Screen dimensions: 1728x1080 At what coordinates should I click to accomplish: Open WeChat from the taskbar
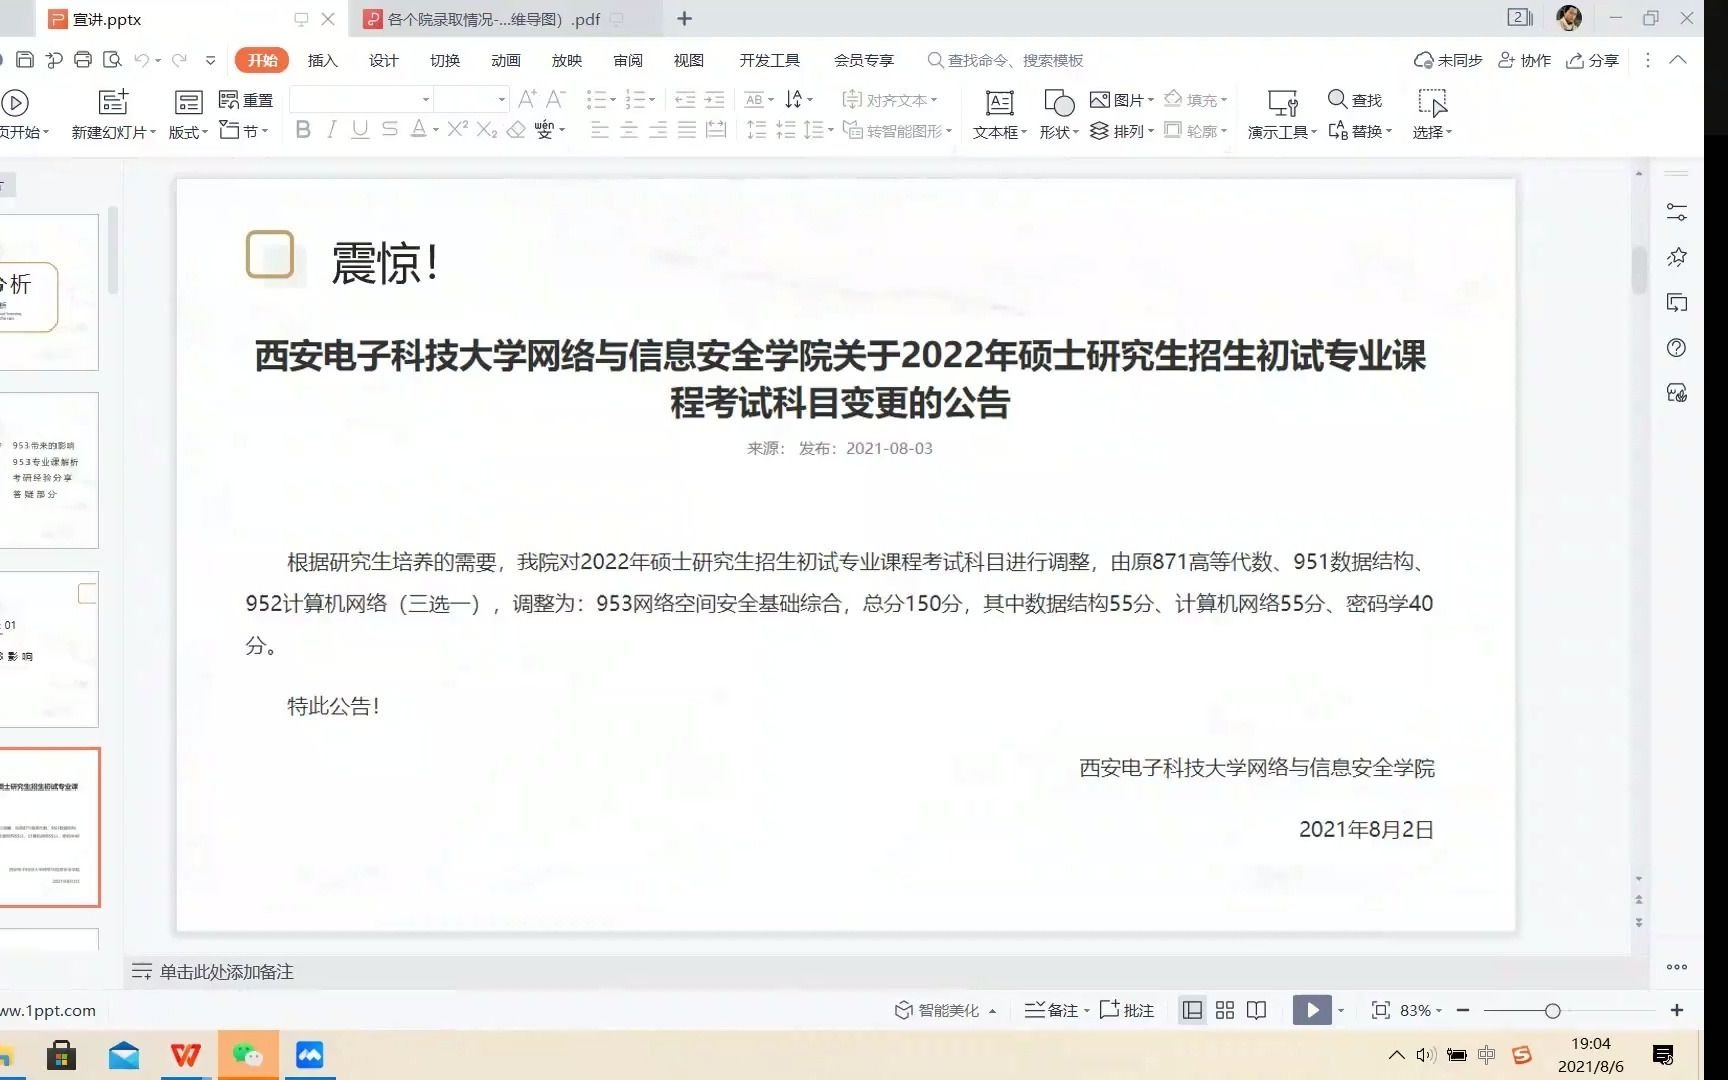coord(247,1055)
